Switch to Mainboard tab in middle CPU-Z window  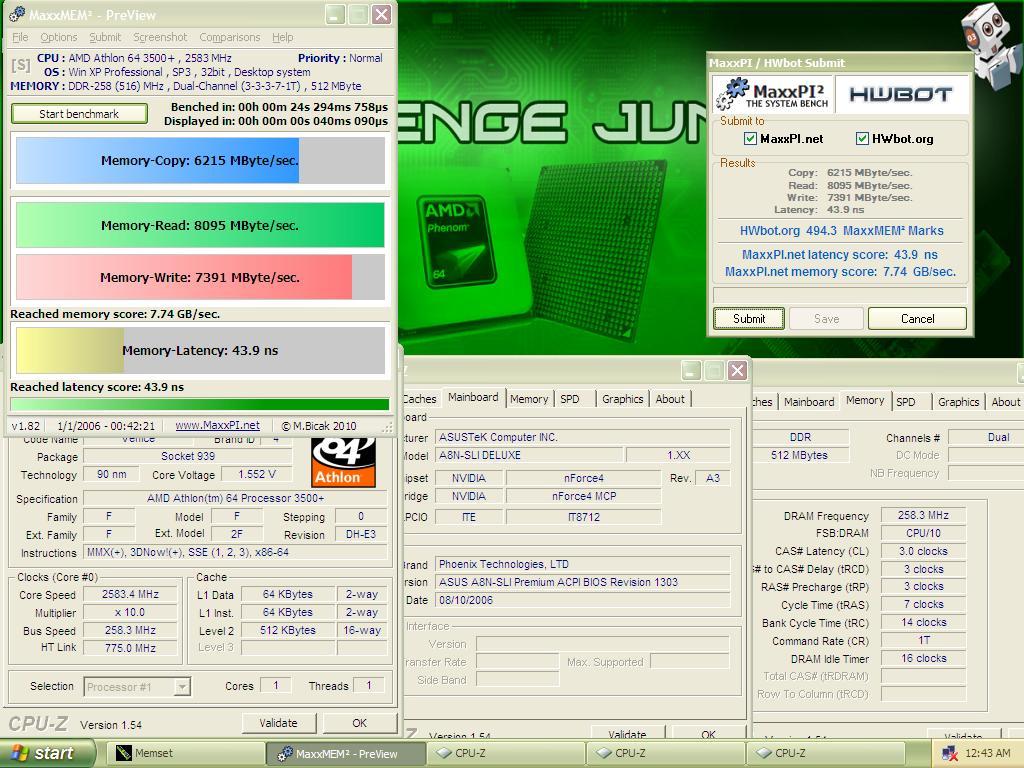(x=473, y=397)
